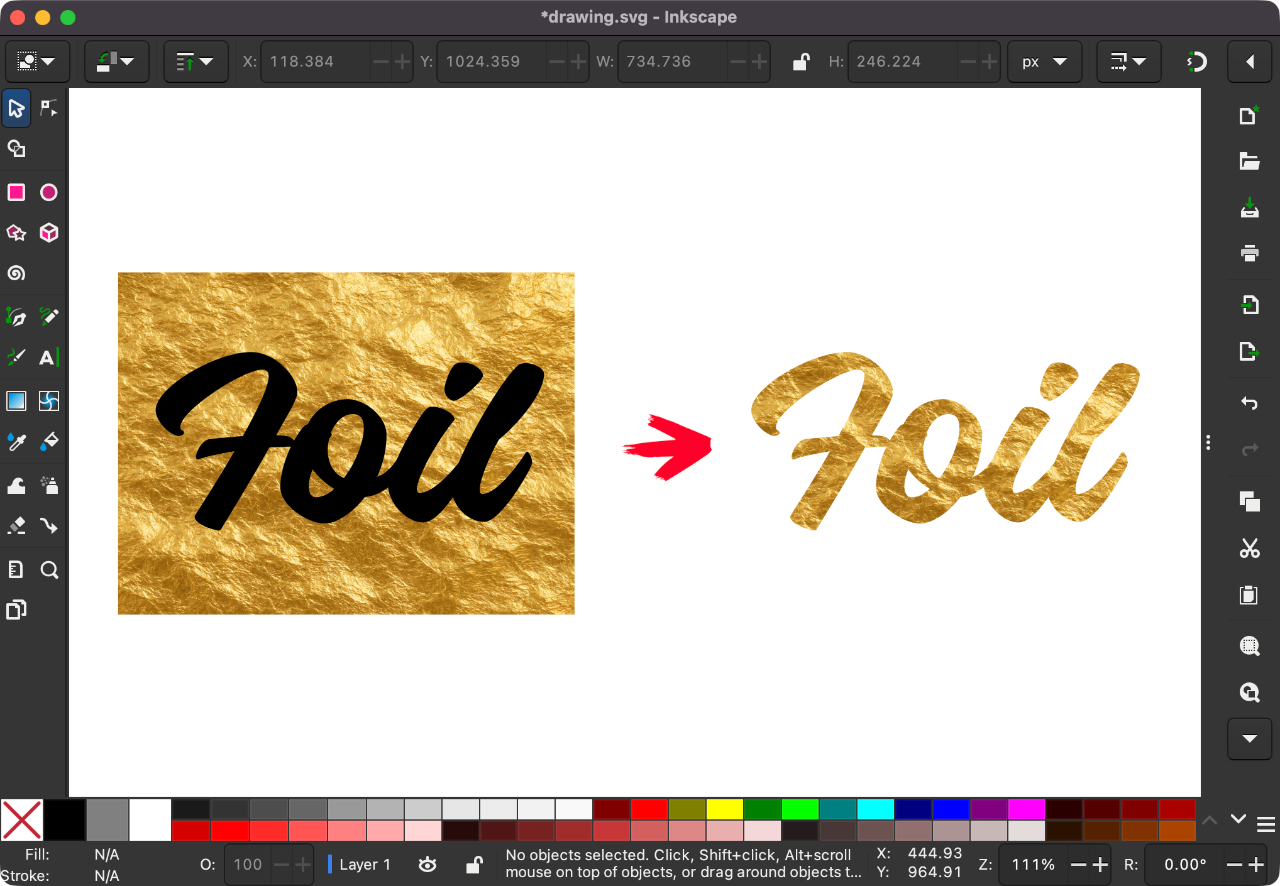Screen dimensions: 1280x886
Task: Open the px units dropdown
Action: pos(1045,62)
